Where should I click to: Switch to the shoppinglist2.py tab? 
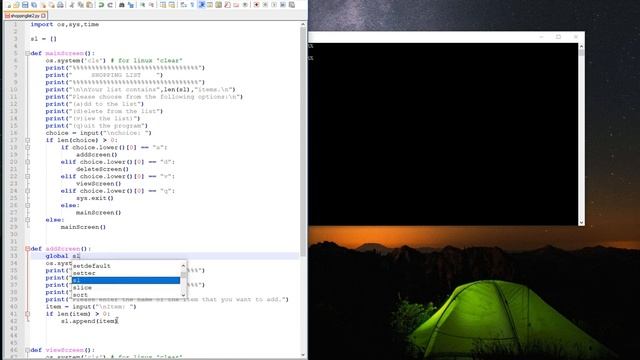click(24, 16)
